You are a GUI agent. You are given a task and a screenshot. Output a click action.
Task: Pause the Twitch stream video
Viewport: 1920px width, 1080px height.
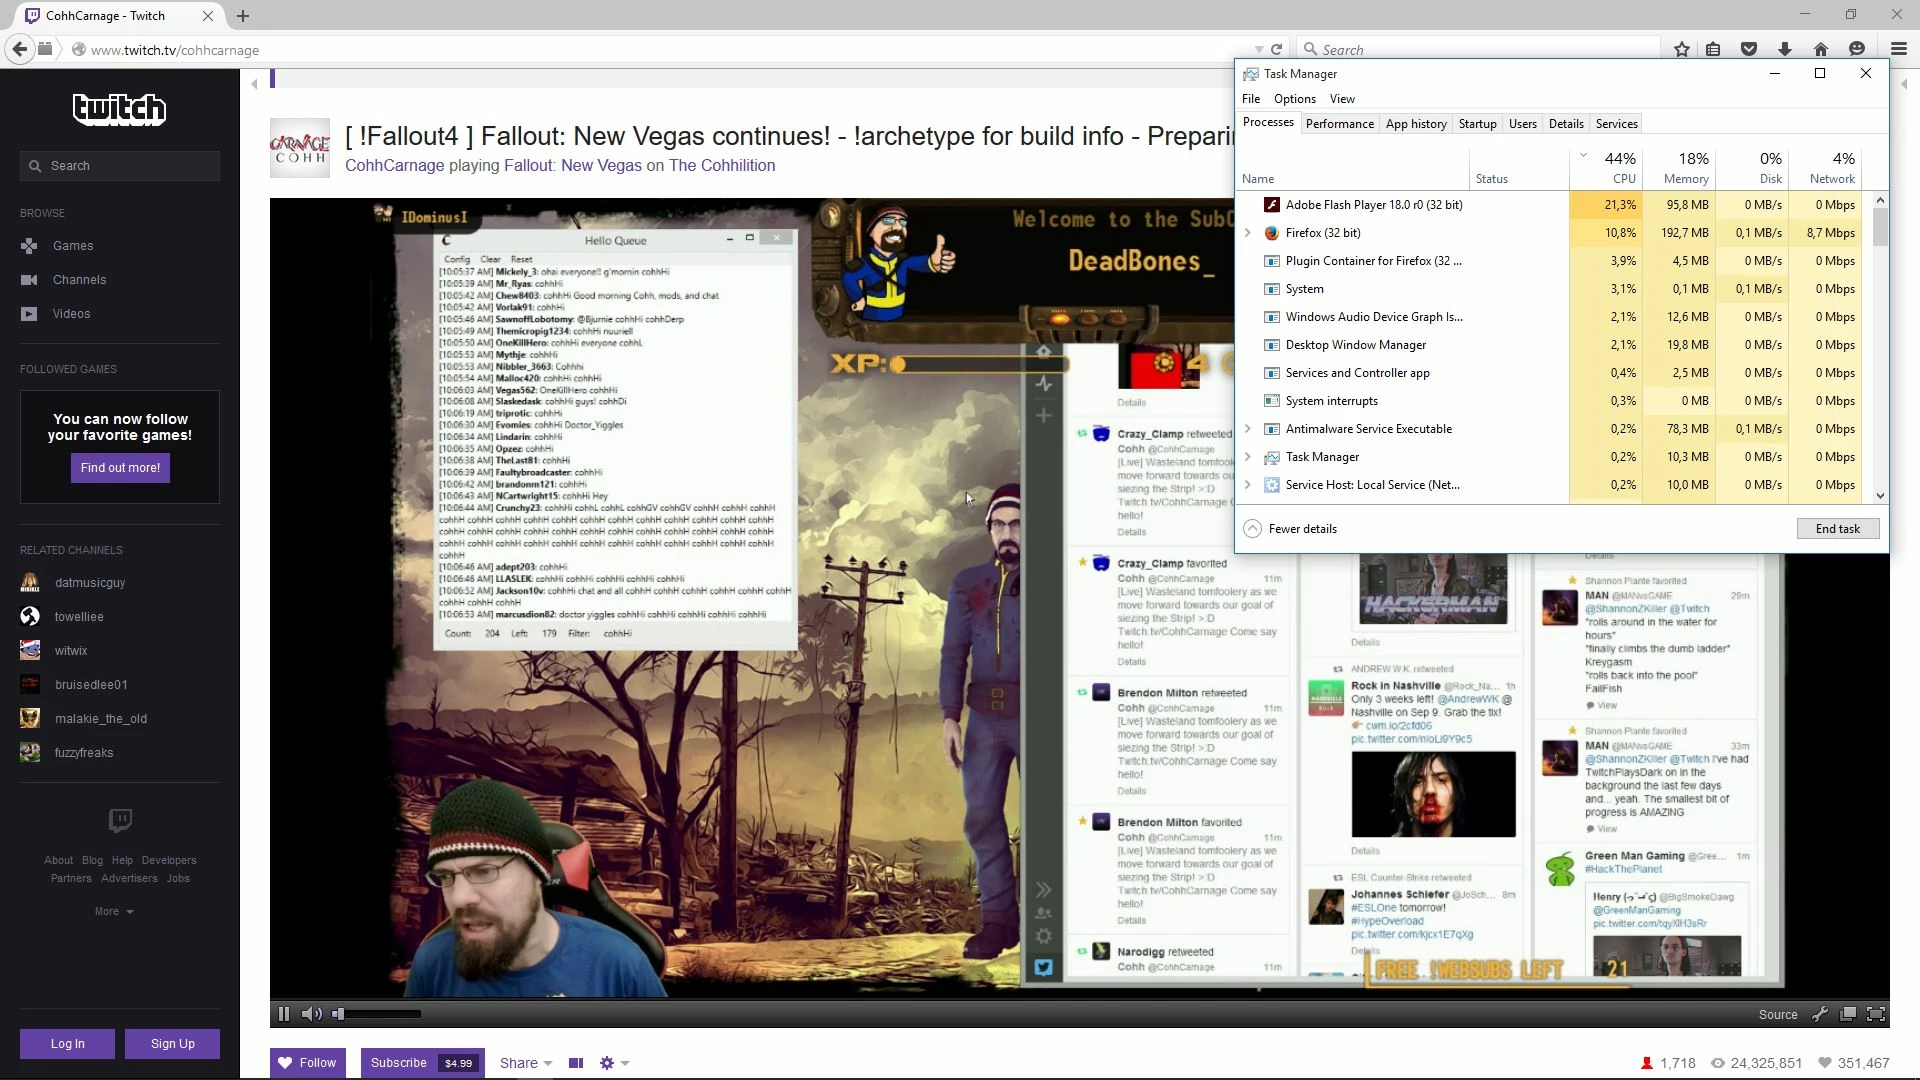[284, 1014]
